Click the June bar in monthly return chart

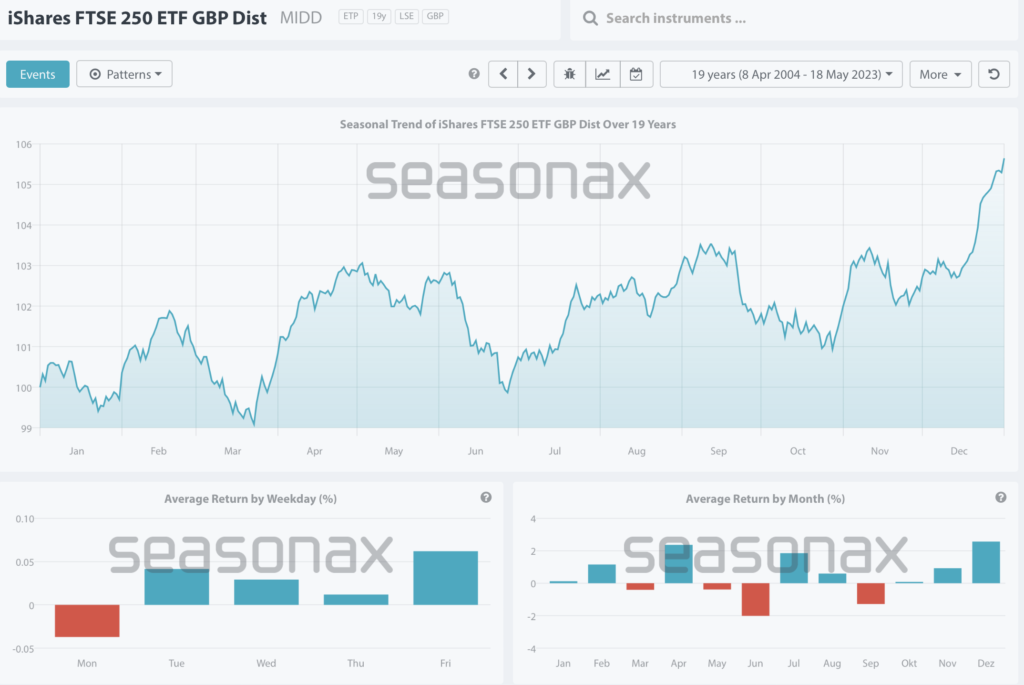(755, 599)
